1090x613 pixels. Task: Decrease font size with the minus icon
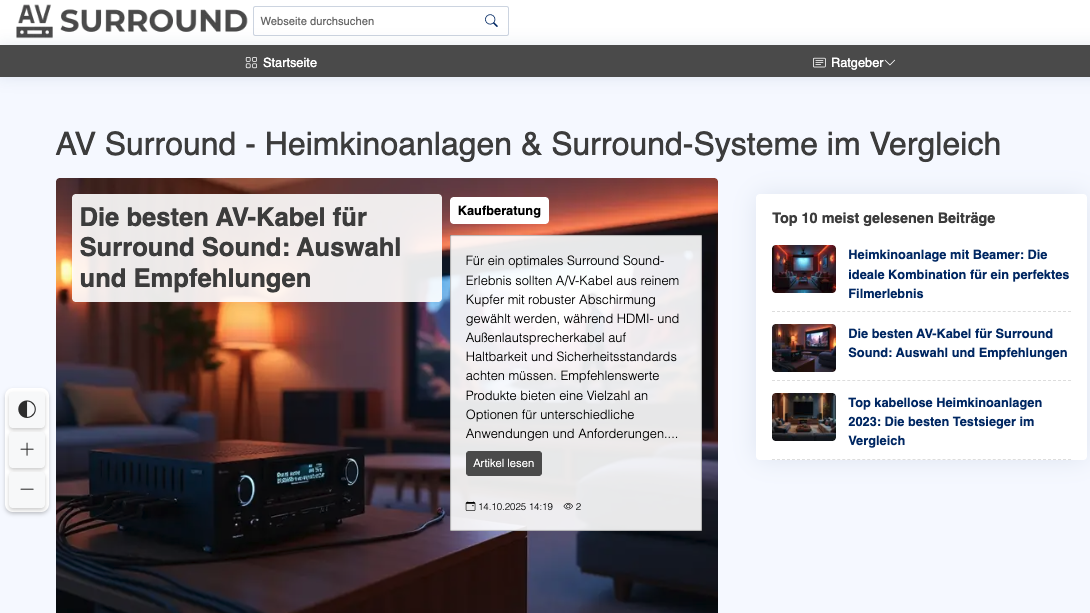[27, 489]
